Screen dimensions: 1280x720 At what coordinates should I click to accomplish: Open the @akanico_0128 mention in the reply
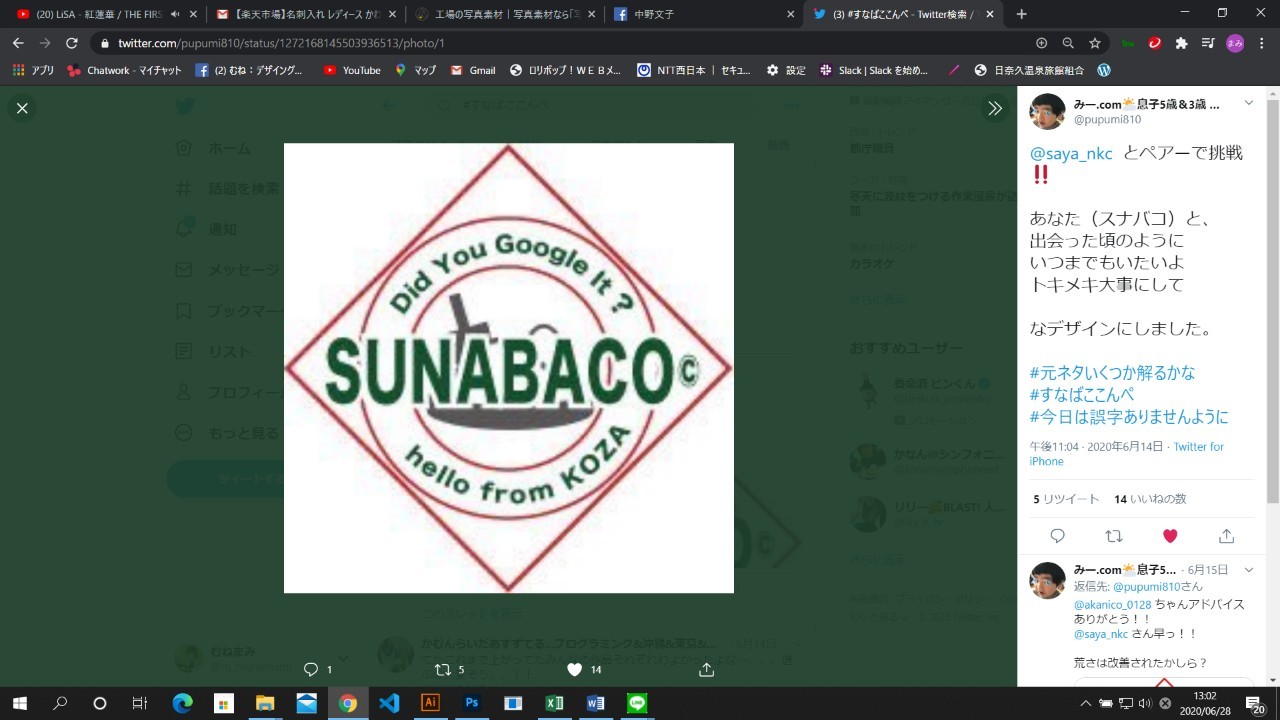pyautogui.click(x=1113, y=605)
